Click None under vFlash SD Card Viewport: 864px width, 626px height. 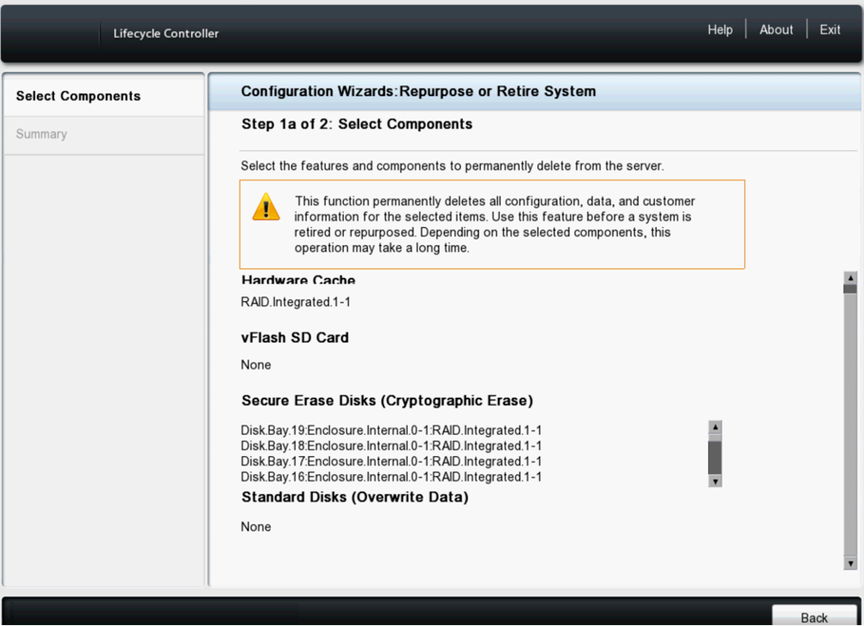tap(256, 365)
